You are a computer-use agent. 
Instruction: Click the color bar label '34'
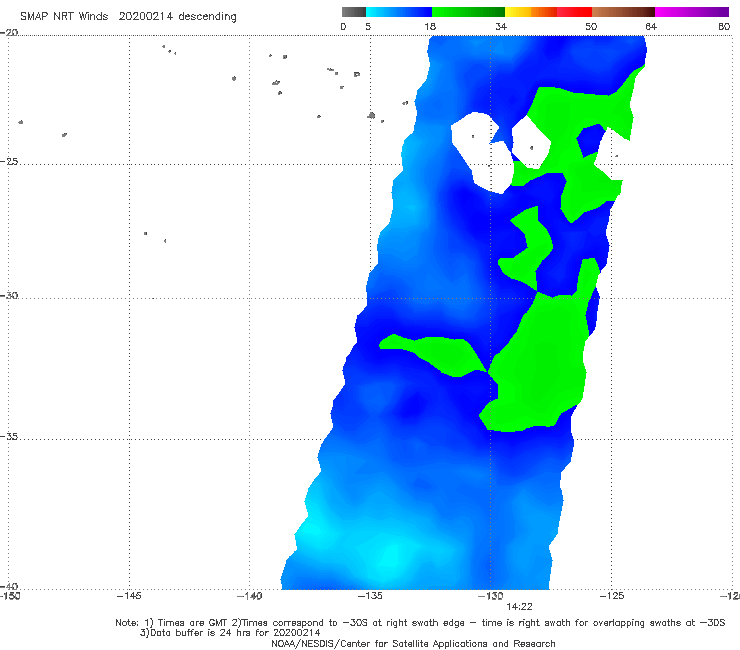(x=501, y=26)
